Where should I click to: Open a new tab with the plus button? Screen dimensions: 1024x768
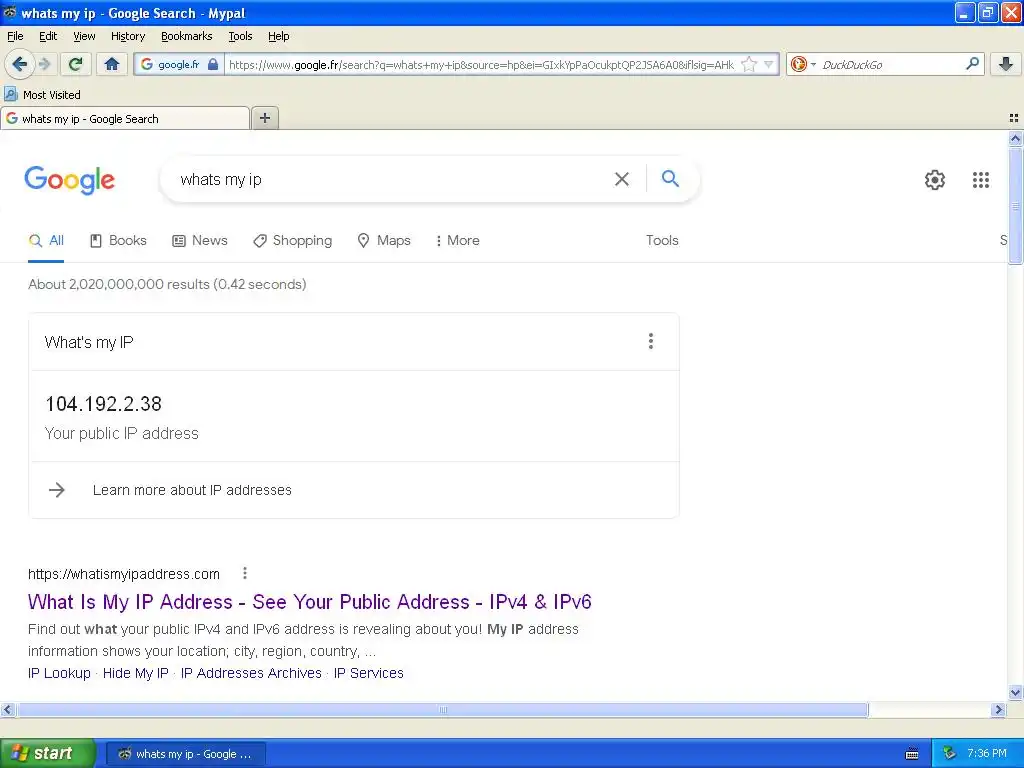tap(264, 118)
